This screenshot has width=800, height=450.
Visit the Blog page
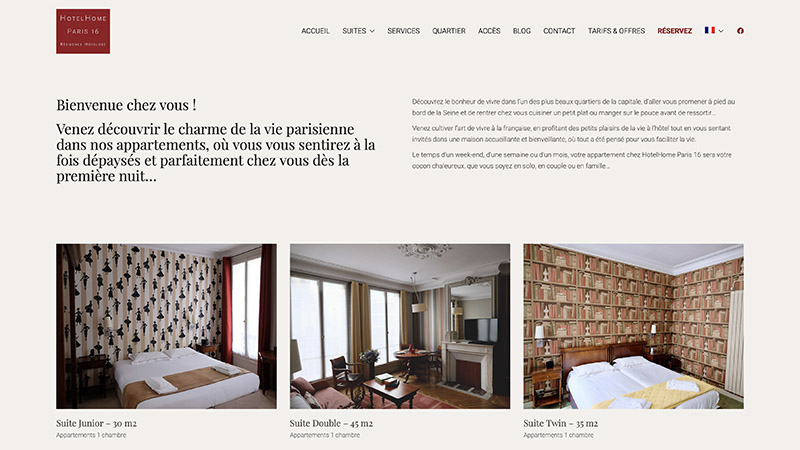click(522, 31)
